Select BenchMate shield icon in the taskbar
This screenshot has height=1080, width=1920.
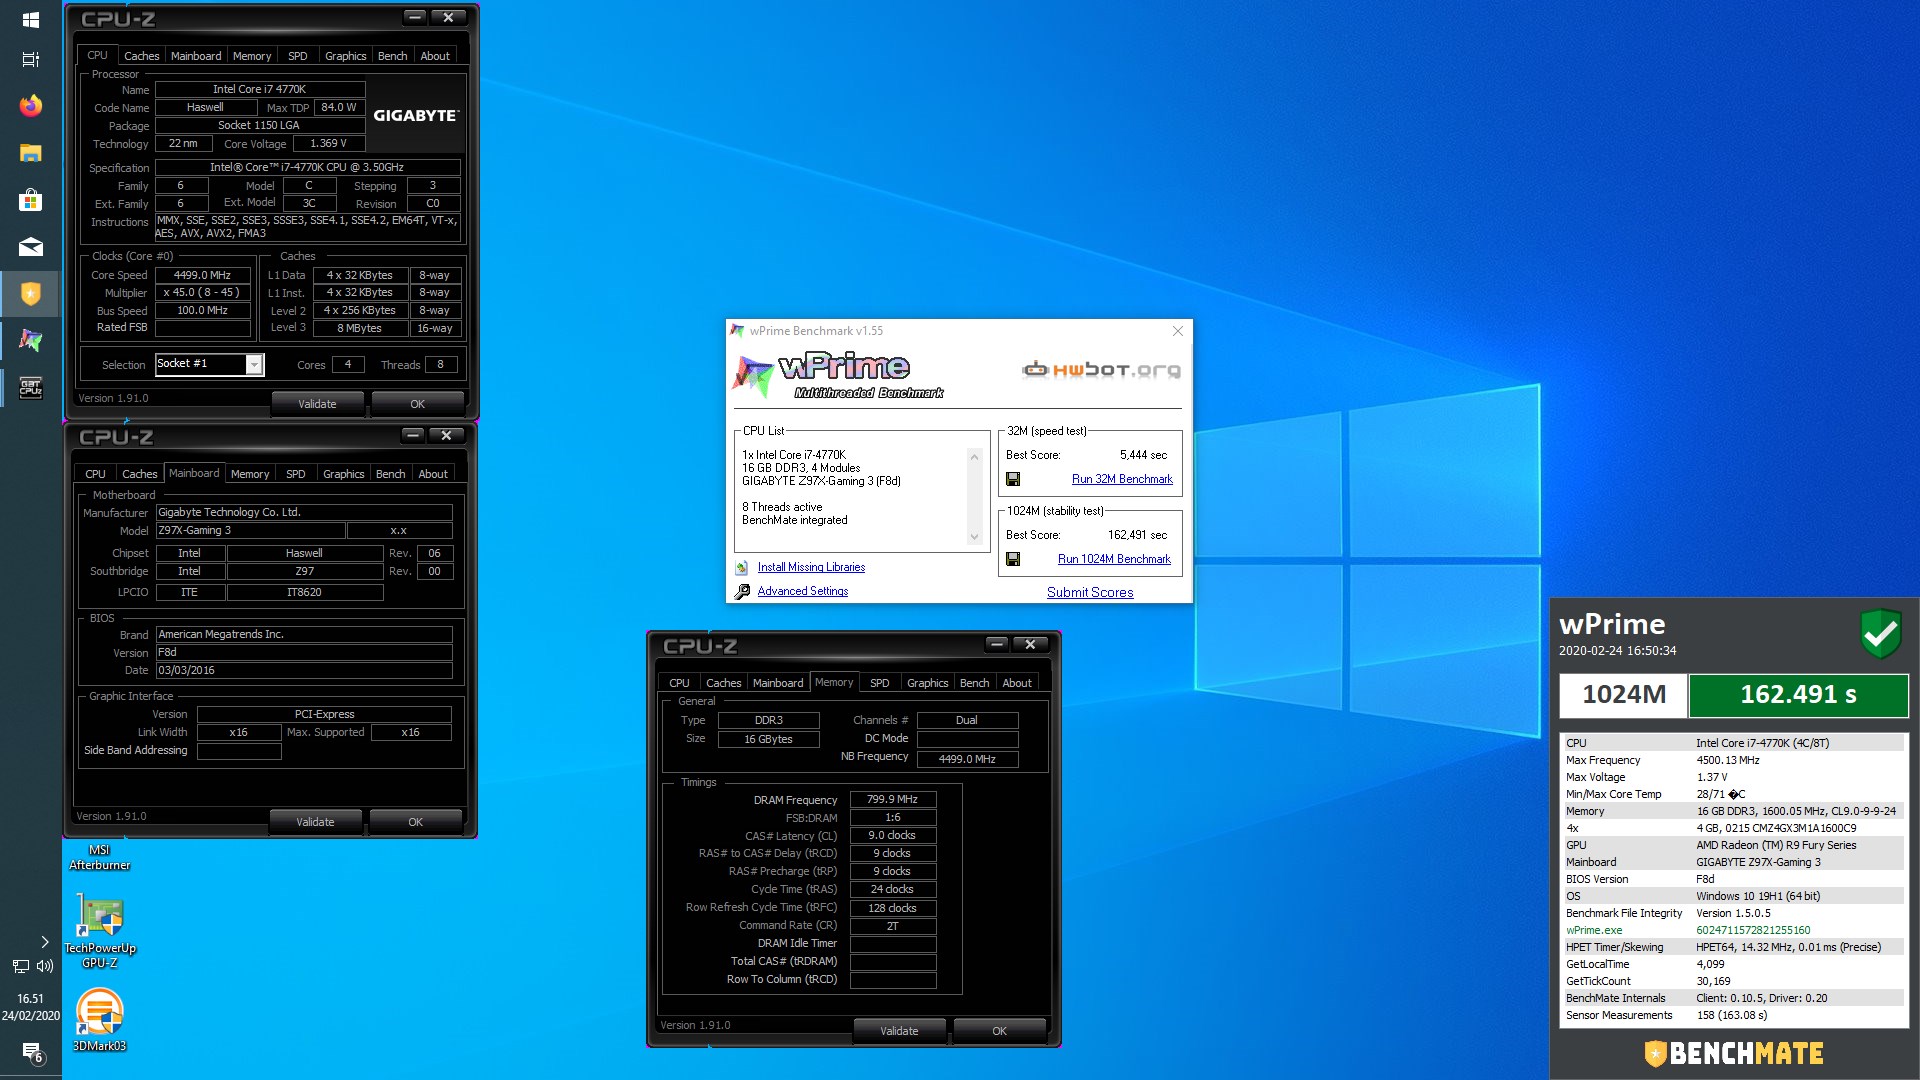(x=30, y=294)
